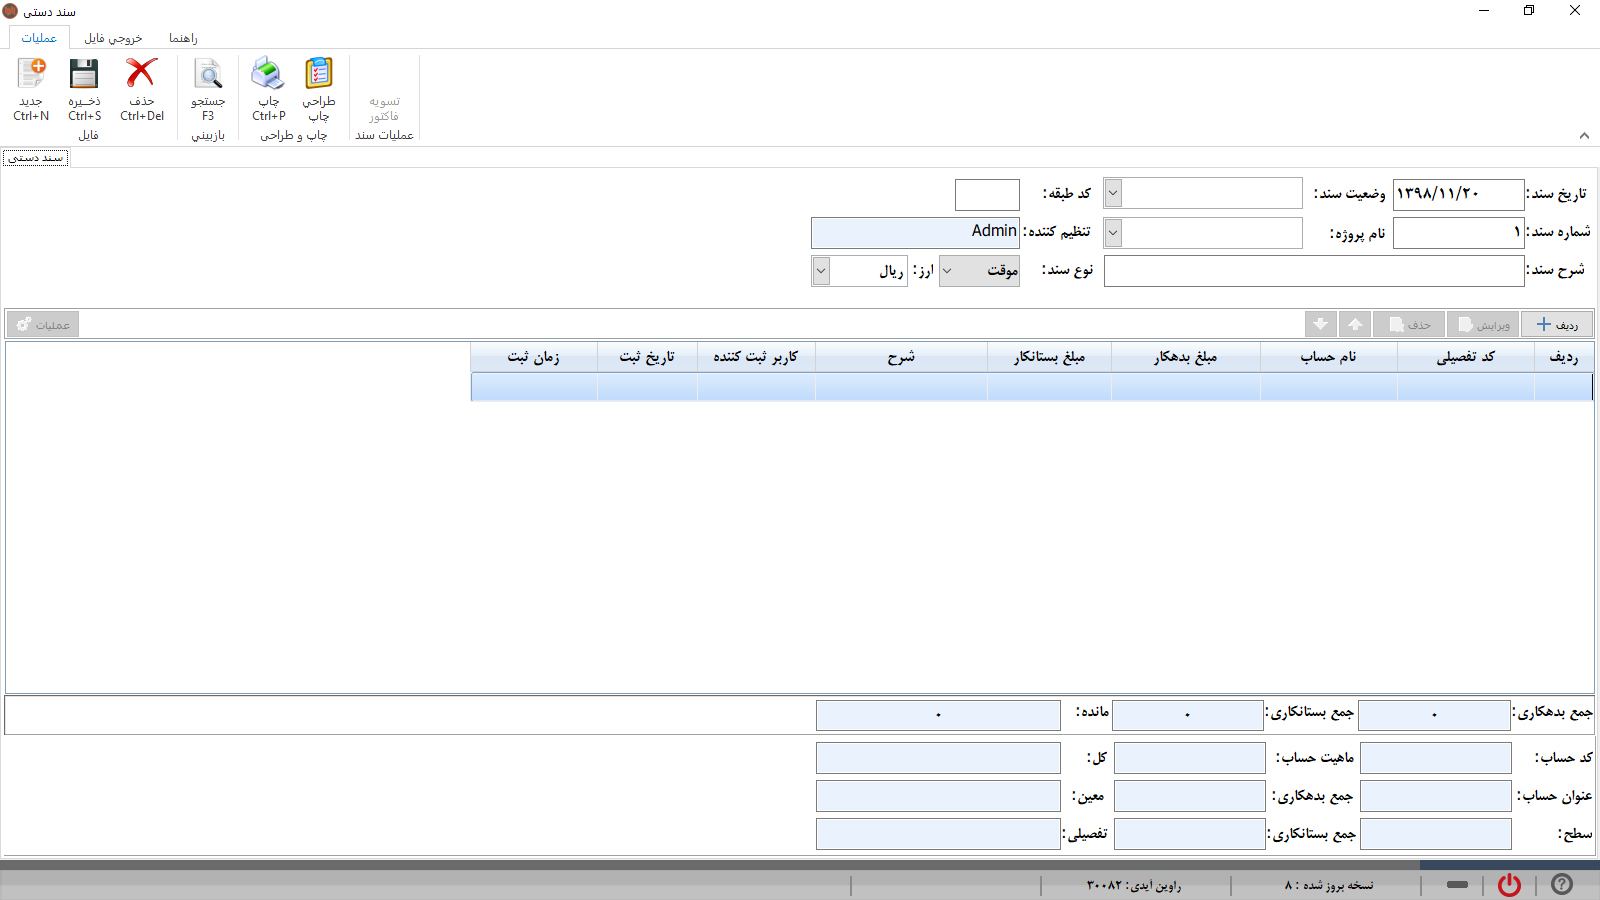
Task: Expand the project name dropdown (نام پروژه)
Action: tap(1113, 233)
